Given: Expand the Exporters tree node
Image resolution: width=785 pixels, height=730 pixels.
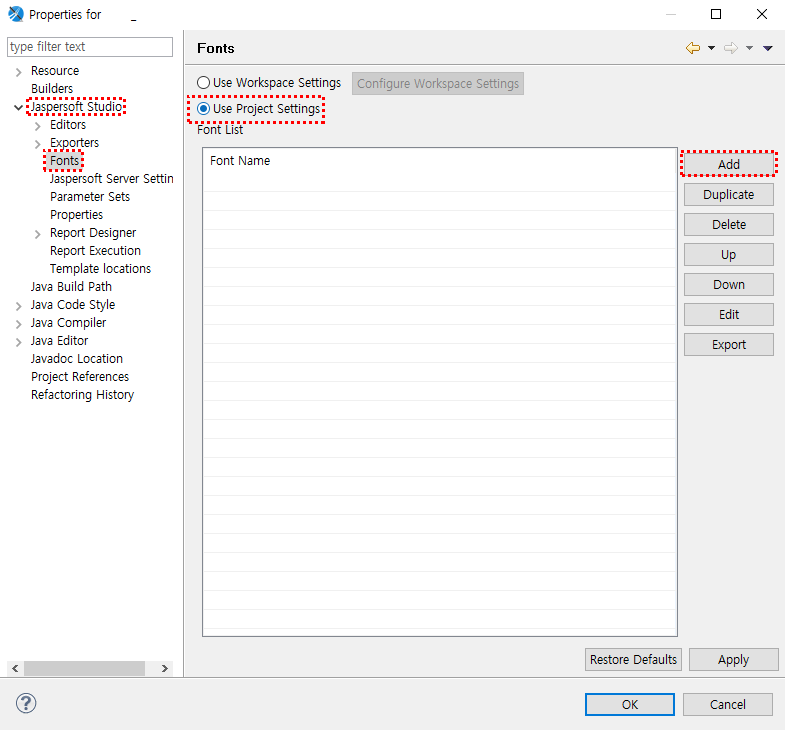Looking at the screenshot, I should point(38,144).
